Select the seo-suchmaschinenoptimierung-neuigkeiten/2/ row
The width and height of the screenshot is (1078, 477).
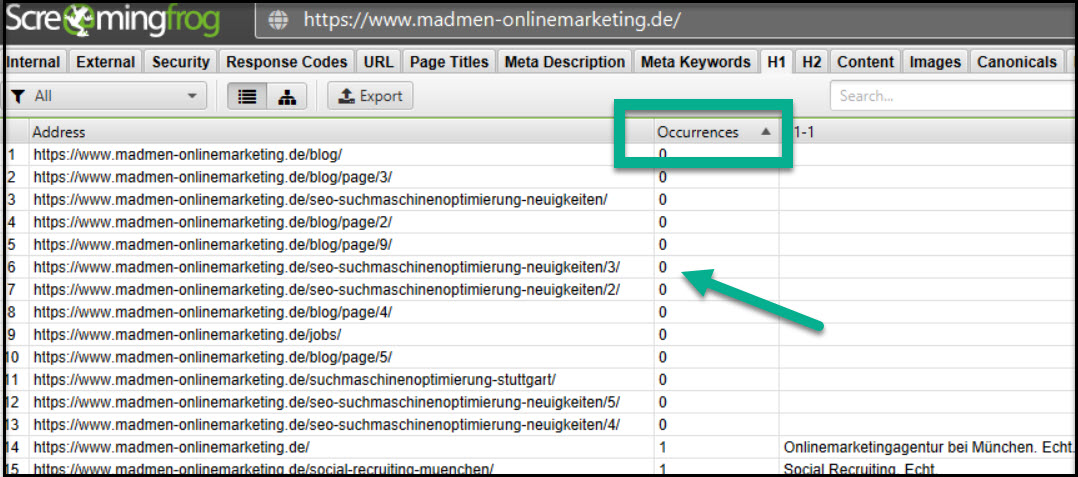327,289
